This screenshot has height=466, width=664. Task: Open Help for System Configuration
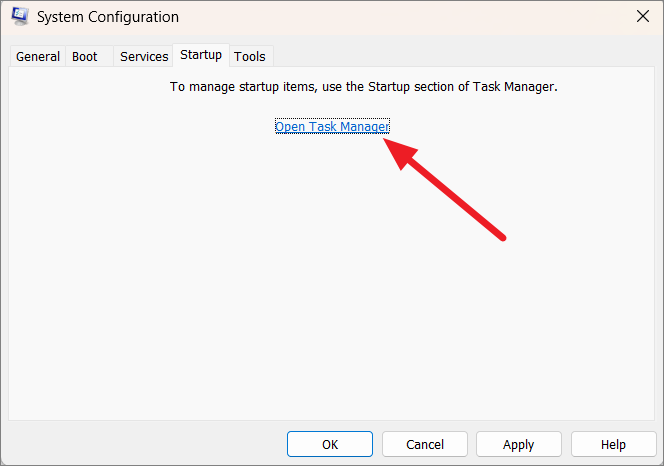pos(613,444)
